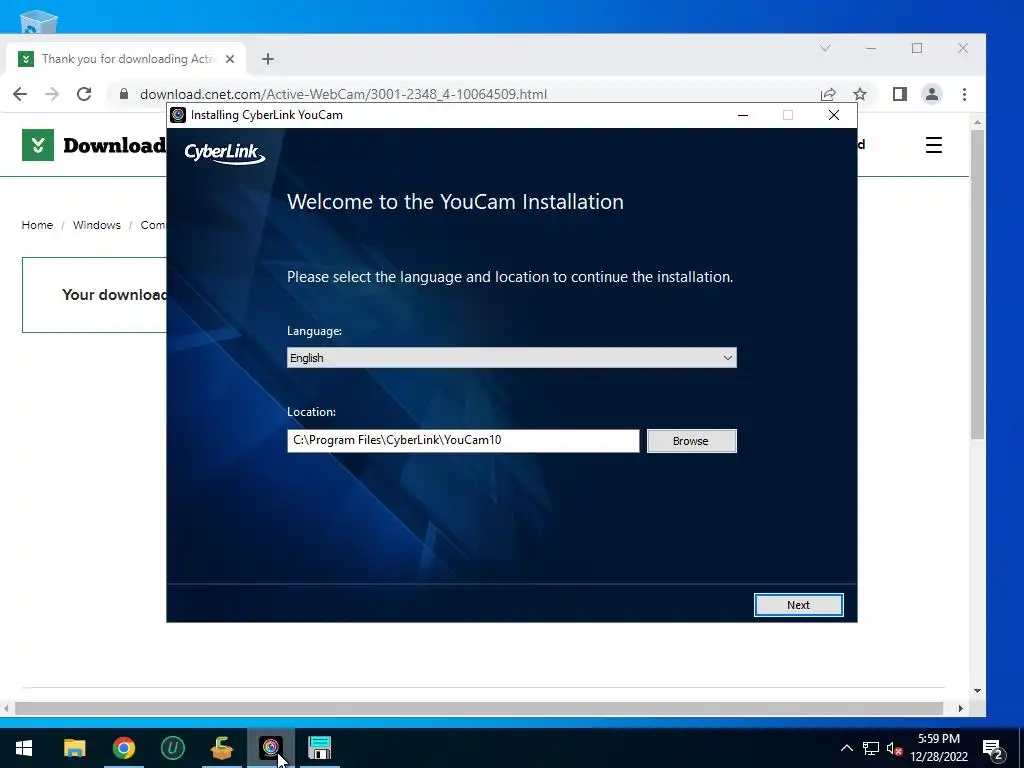Click the download.cnet.com URL in the address bar
Image resolution: width=1024 pixels, height=768 pixels.
tap(343, 94)
